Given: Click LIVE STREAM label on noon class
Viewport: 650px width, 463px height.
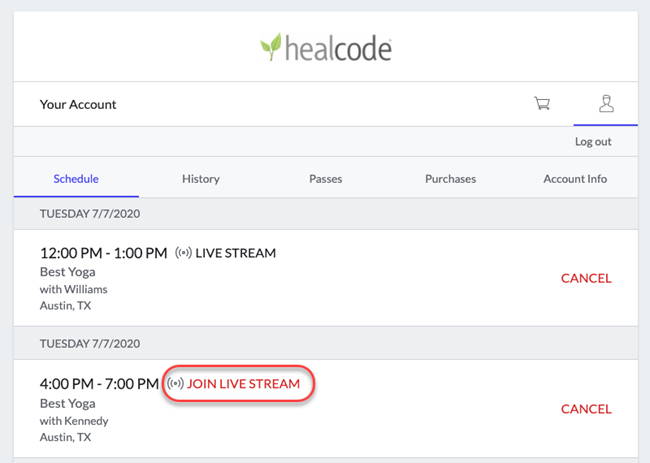Looking at the screenshot, I should click(x=235, y=253).
